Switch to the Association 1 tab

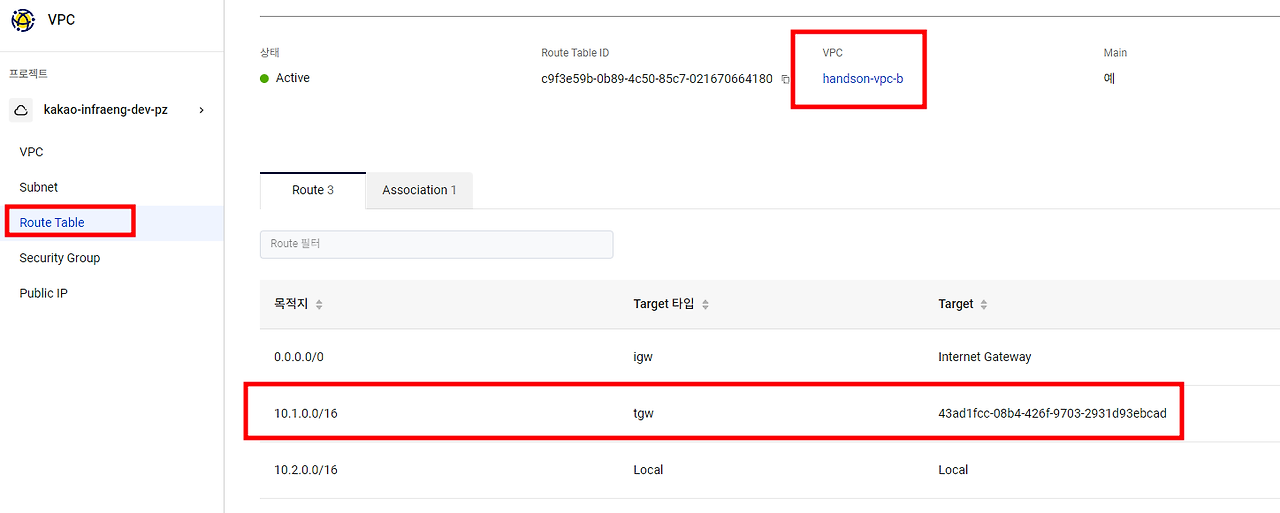coord(419,190)
